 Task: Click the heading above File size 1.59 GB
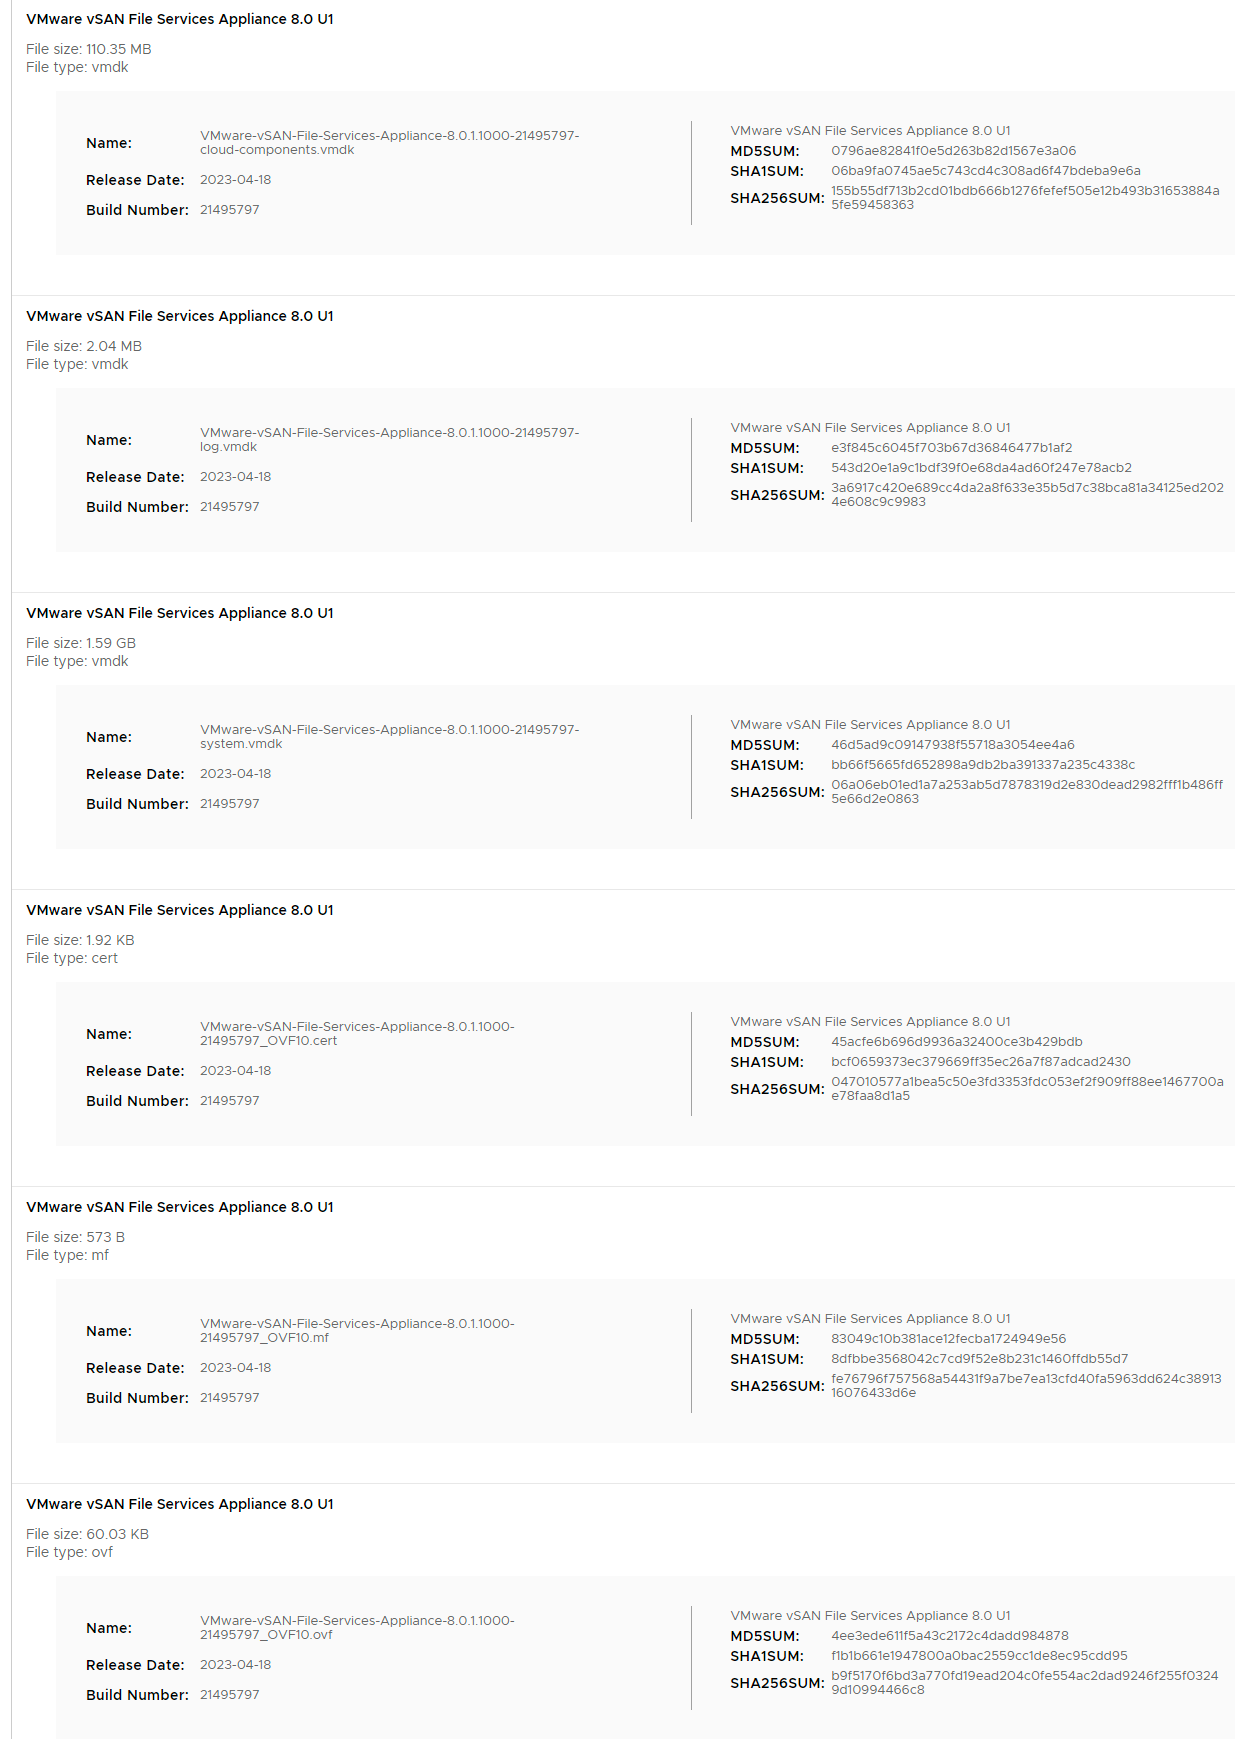click(x=180, y=613)
